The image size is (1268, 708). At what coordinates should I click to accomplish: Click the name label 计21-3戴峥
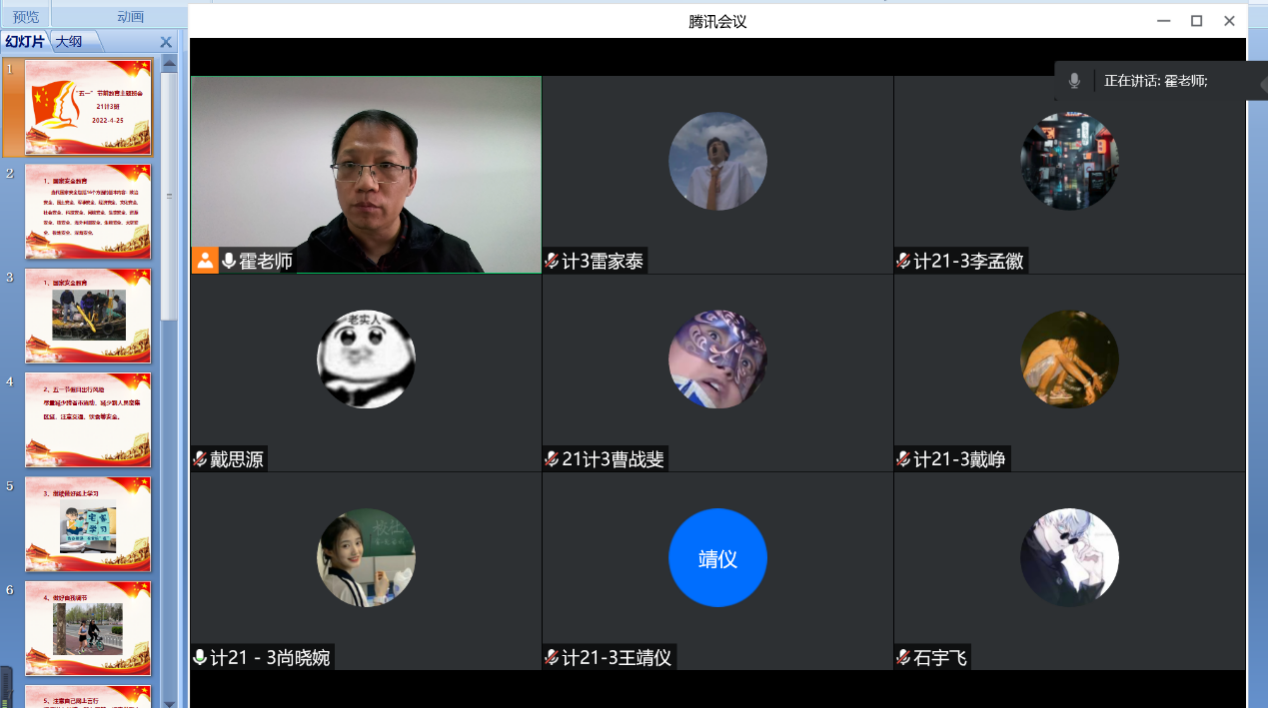coord(960,459)
